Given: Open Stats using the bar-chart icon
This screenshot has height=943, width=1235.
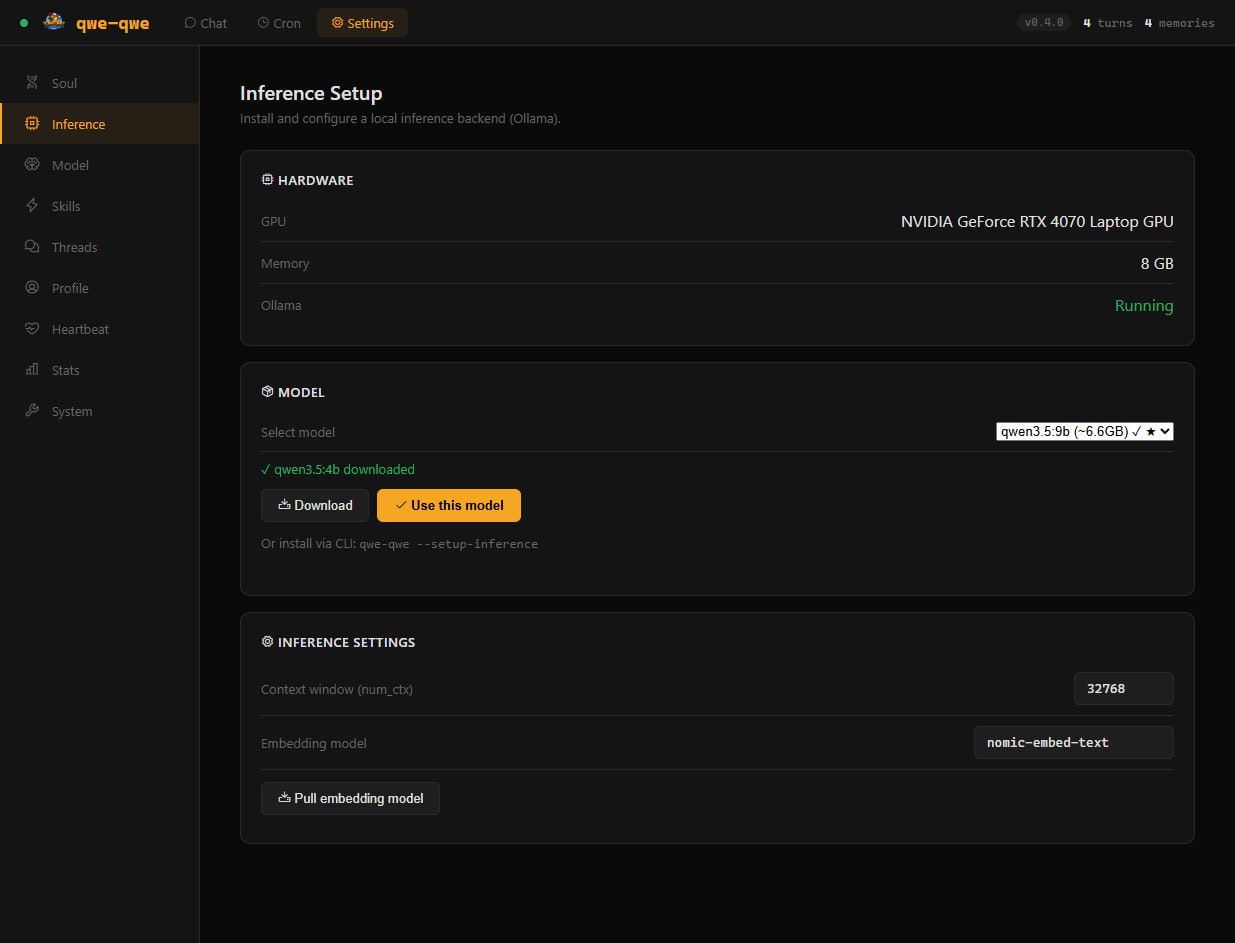Looking at the screenshot, I should click(x=33, y=370).
